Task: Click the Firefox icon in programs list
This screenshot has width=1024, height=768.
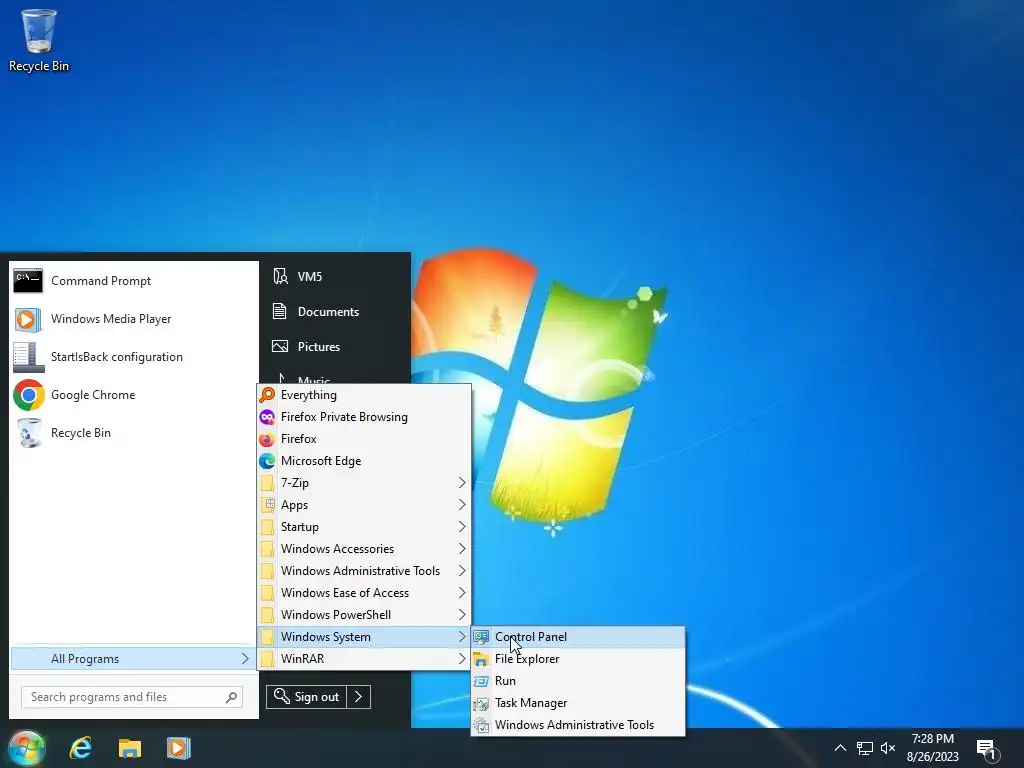Action: (267, 439)
